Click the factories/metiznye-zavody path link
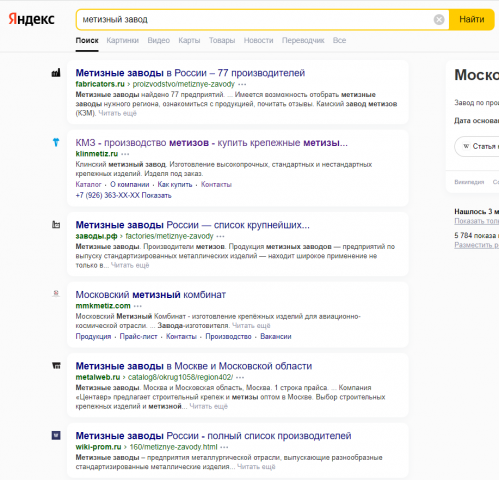The height and width of the screenshot is (480, 499). click(169, 236)
